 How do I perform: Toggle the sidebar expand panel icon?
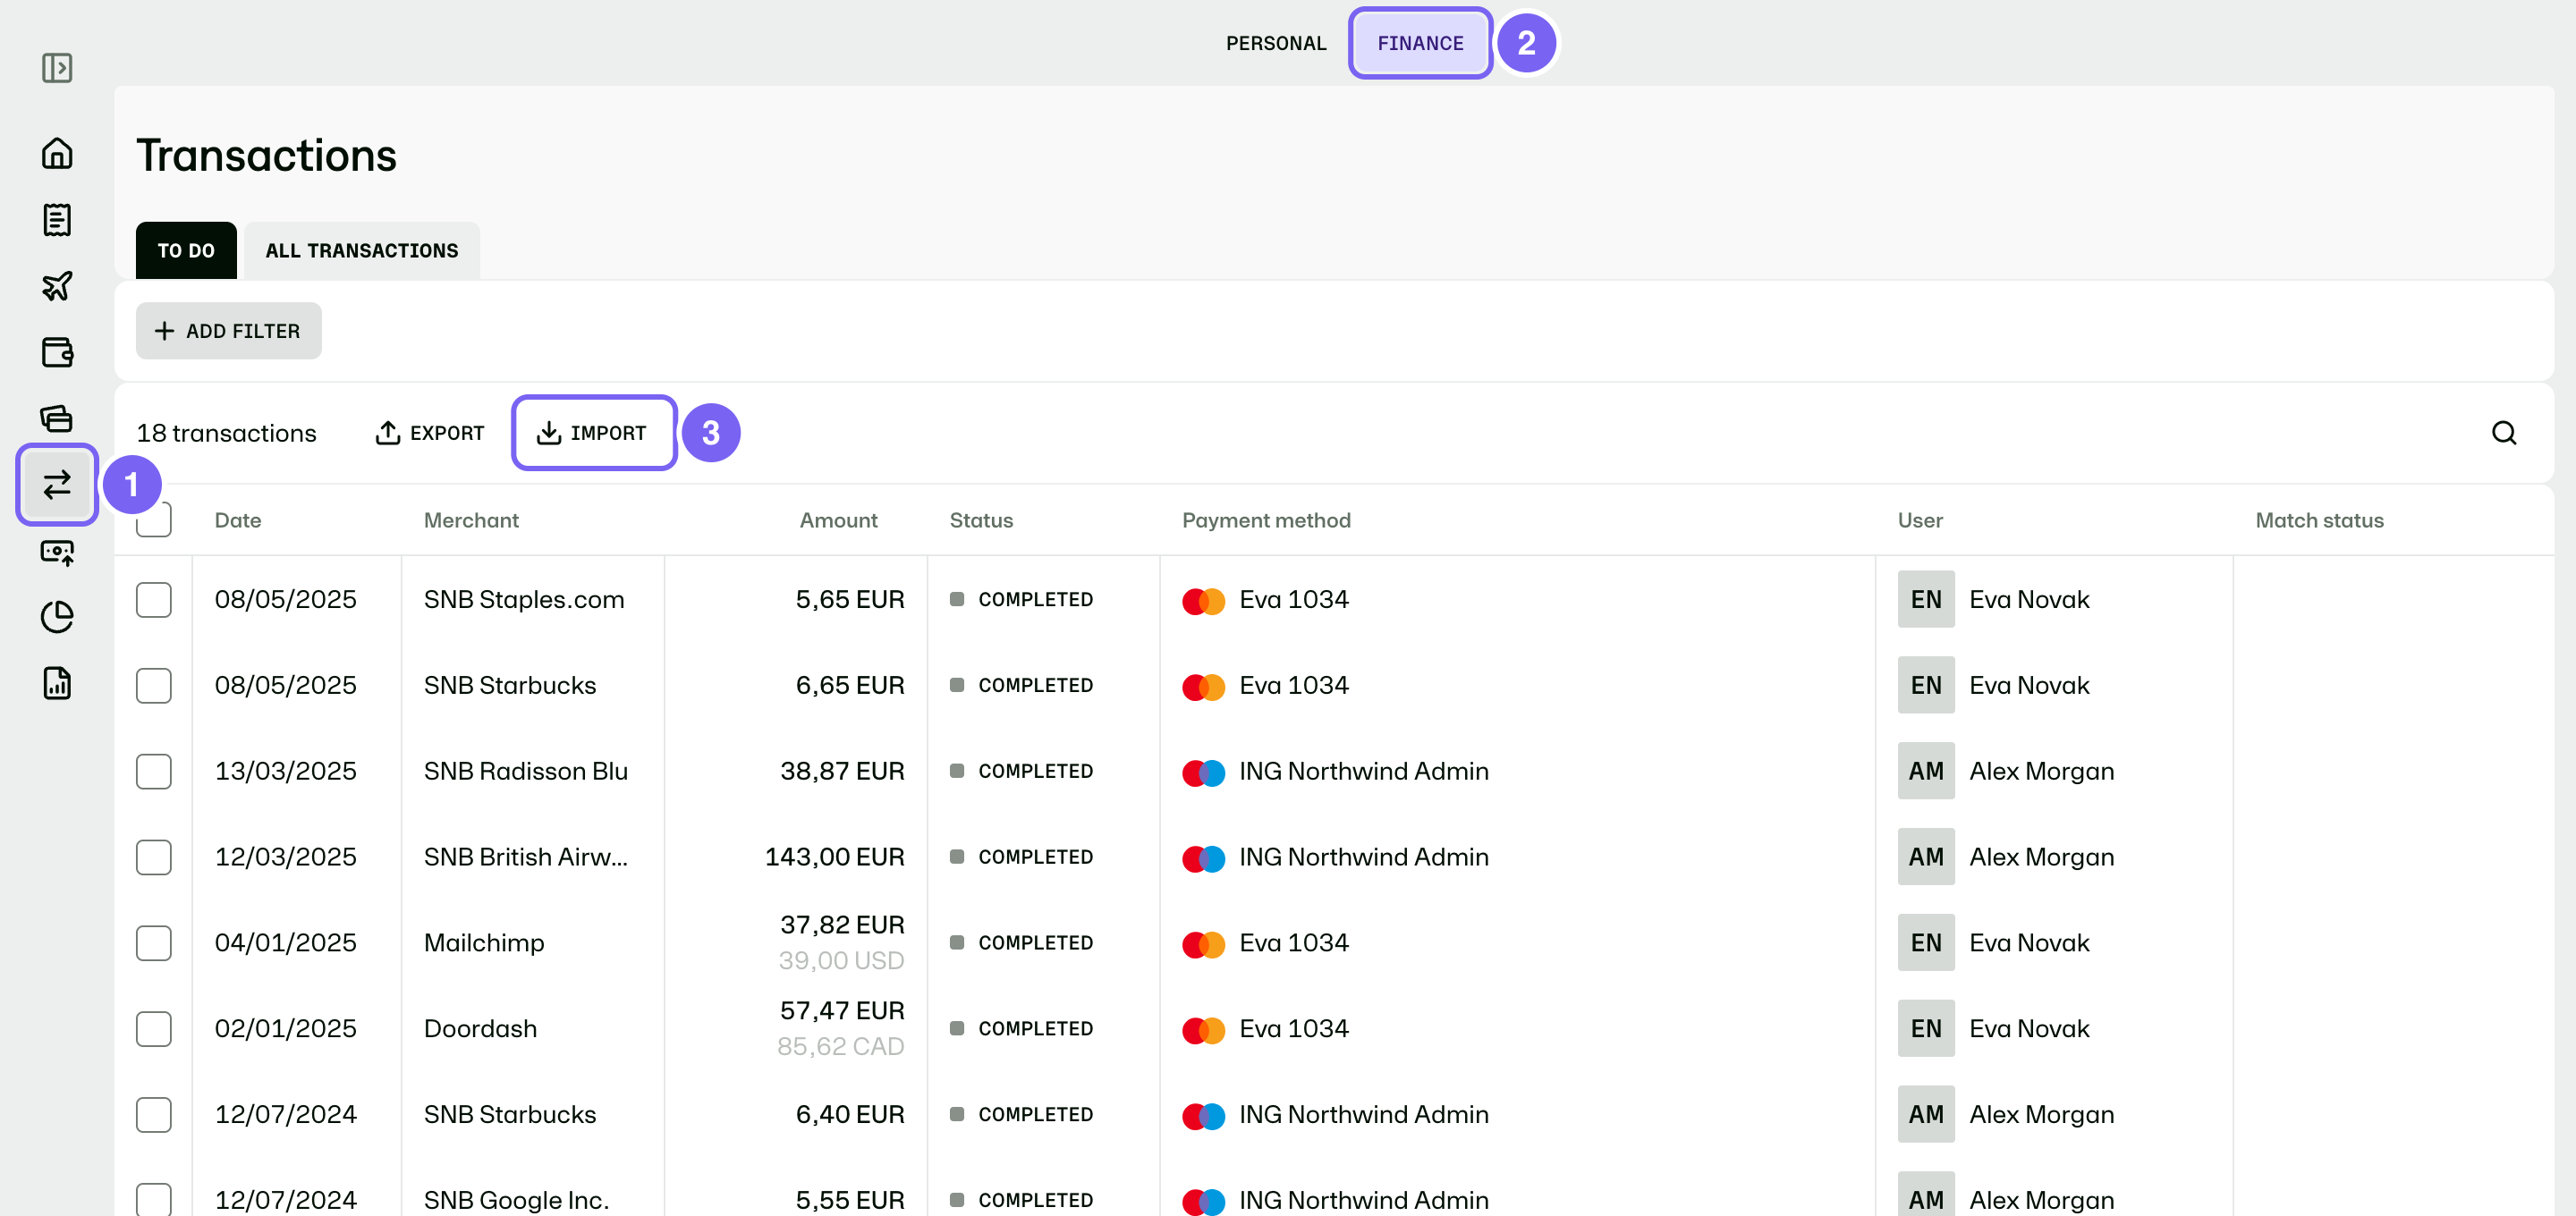[57, 68]
